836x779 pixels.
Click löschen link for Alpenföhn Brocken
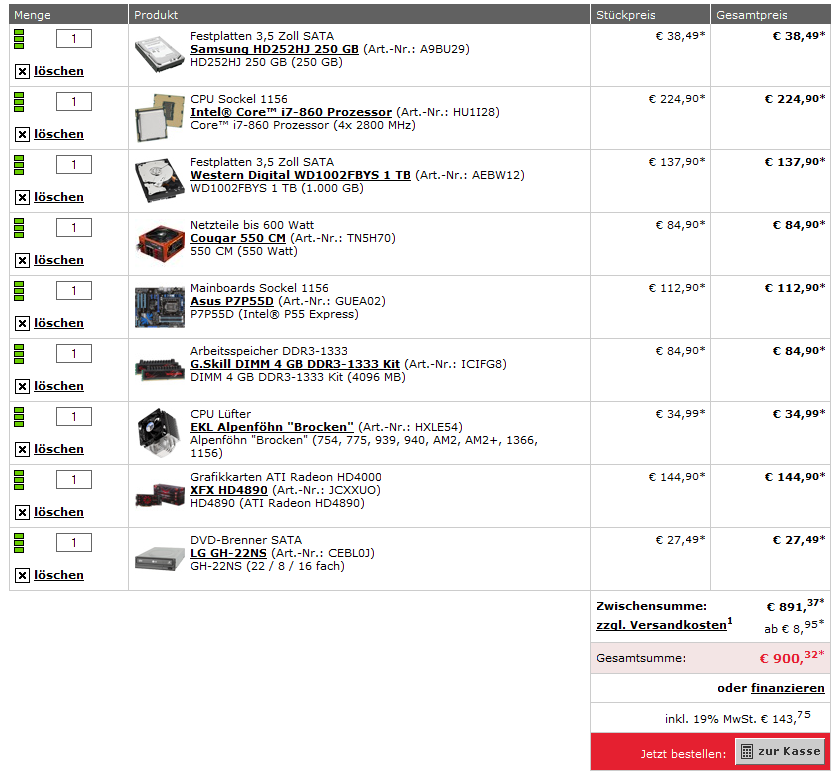(x=59, y=449)
